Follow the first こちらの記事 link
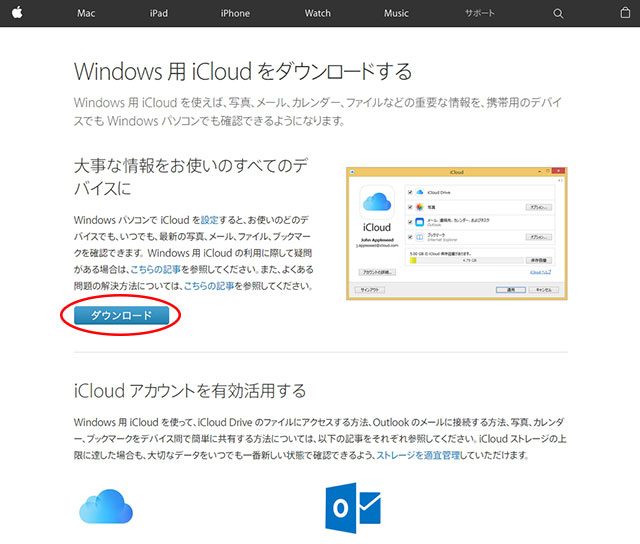 [x=156, y=269]
